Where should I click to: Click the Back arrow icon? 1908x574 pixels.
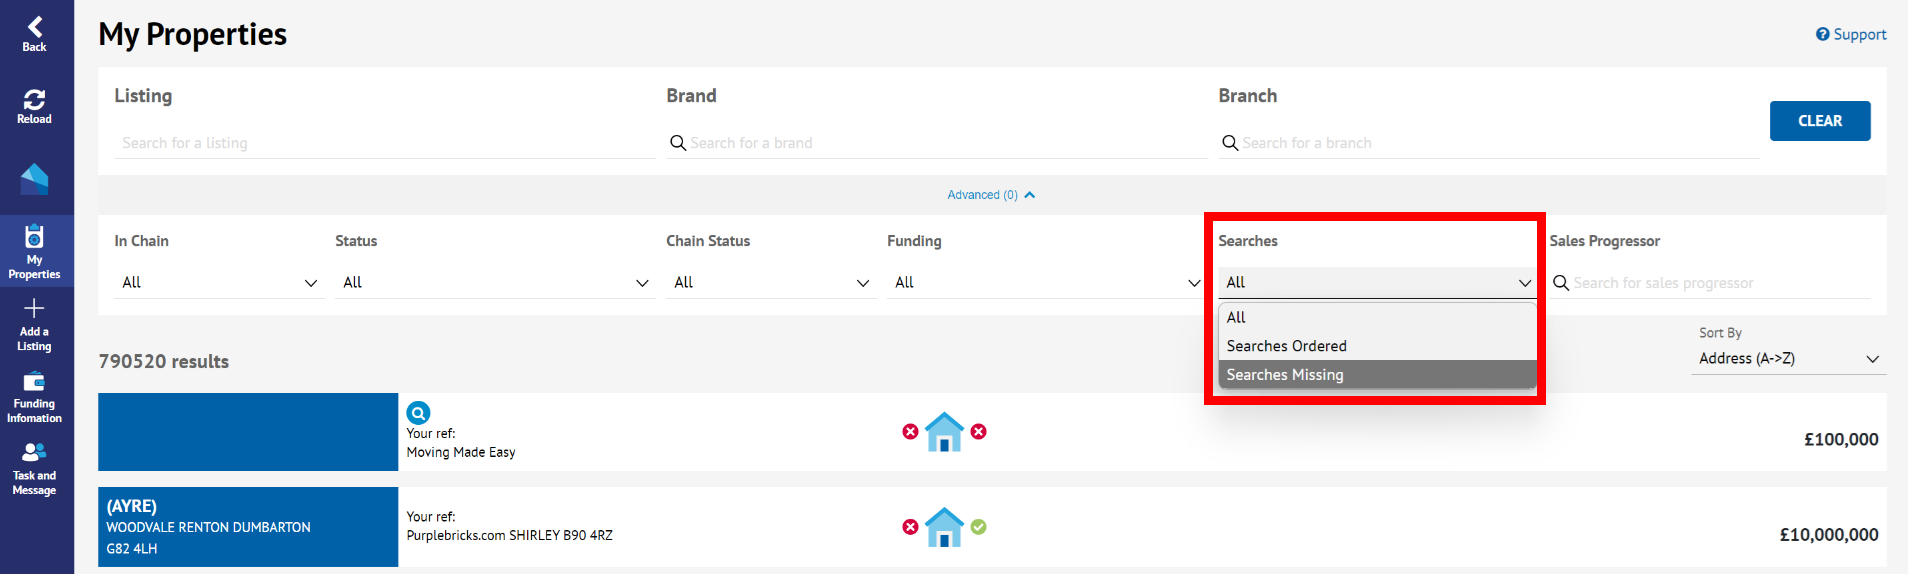[x=35, y=27]
